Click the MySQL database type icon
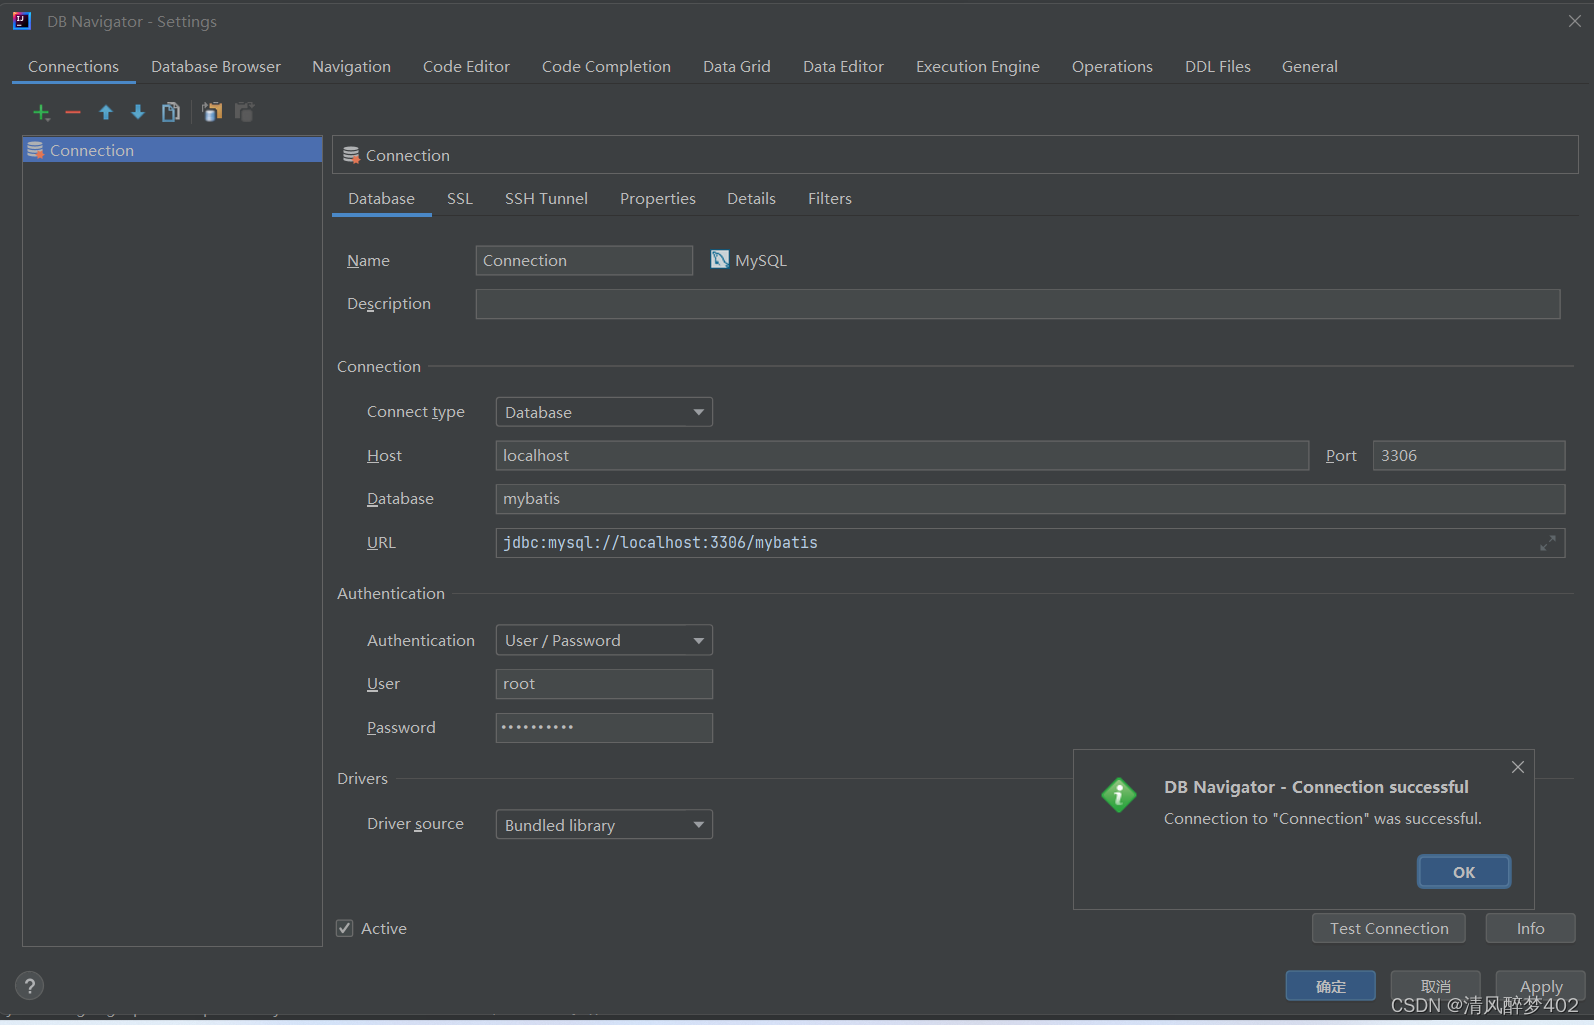Screen dimensions: 1594x1025 [x=720, y=260]
